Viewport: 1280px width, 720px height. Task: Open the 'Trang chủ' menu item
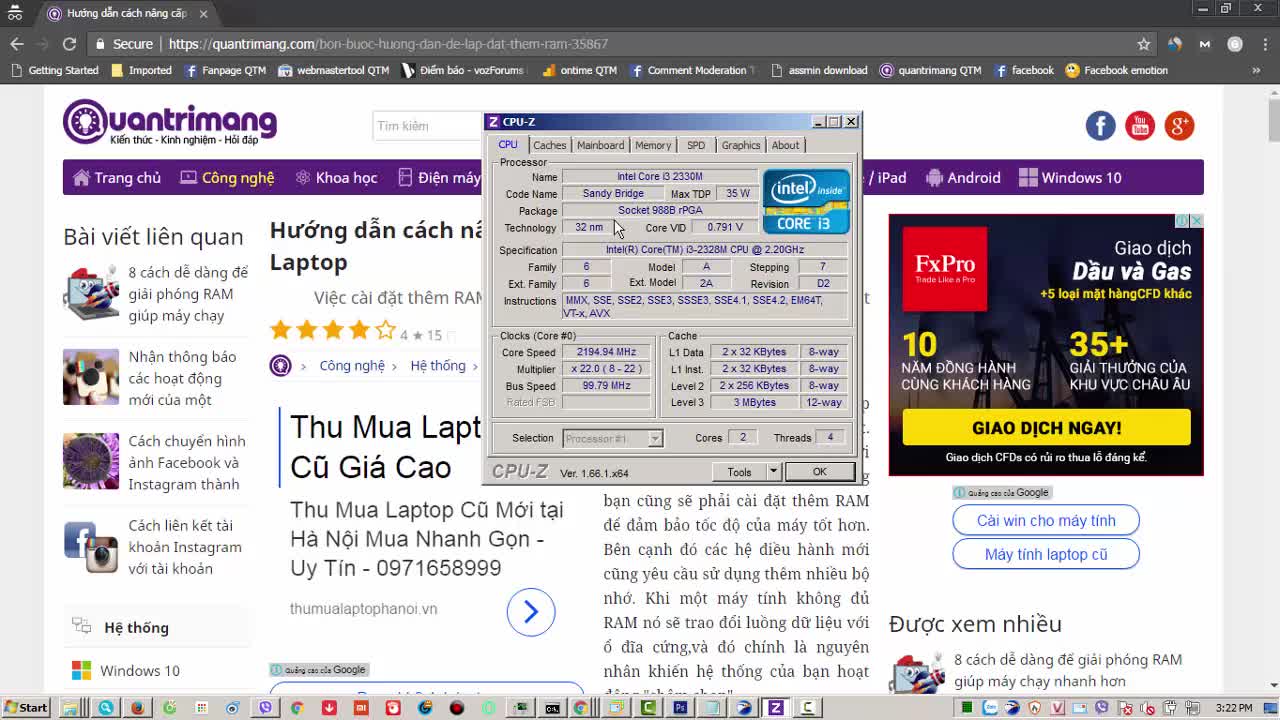point(117,178)
